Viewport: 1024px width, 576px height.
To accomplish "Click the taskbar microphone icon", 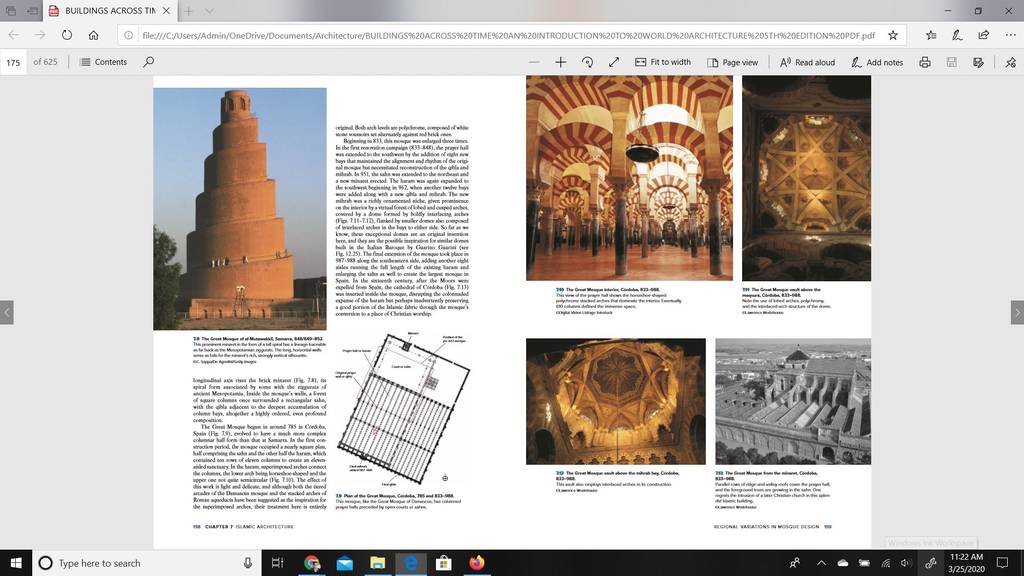I will 248,563.
